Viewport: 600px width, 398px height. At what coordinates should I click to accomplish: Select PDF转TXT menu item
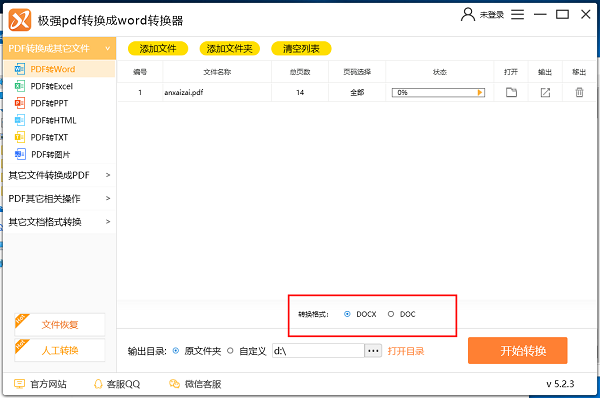tap(59, 137)
